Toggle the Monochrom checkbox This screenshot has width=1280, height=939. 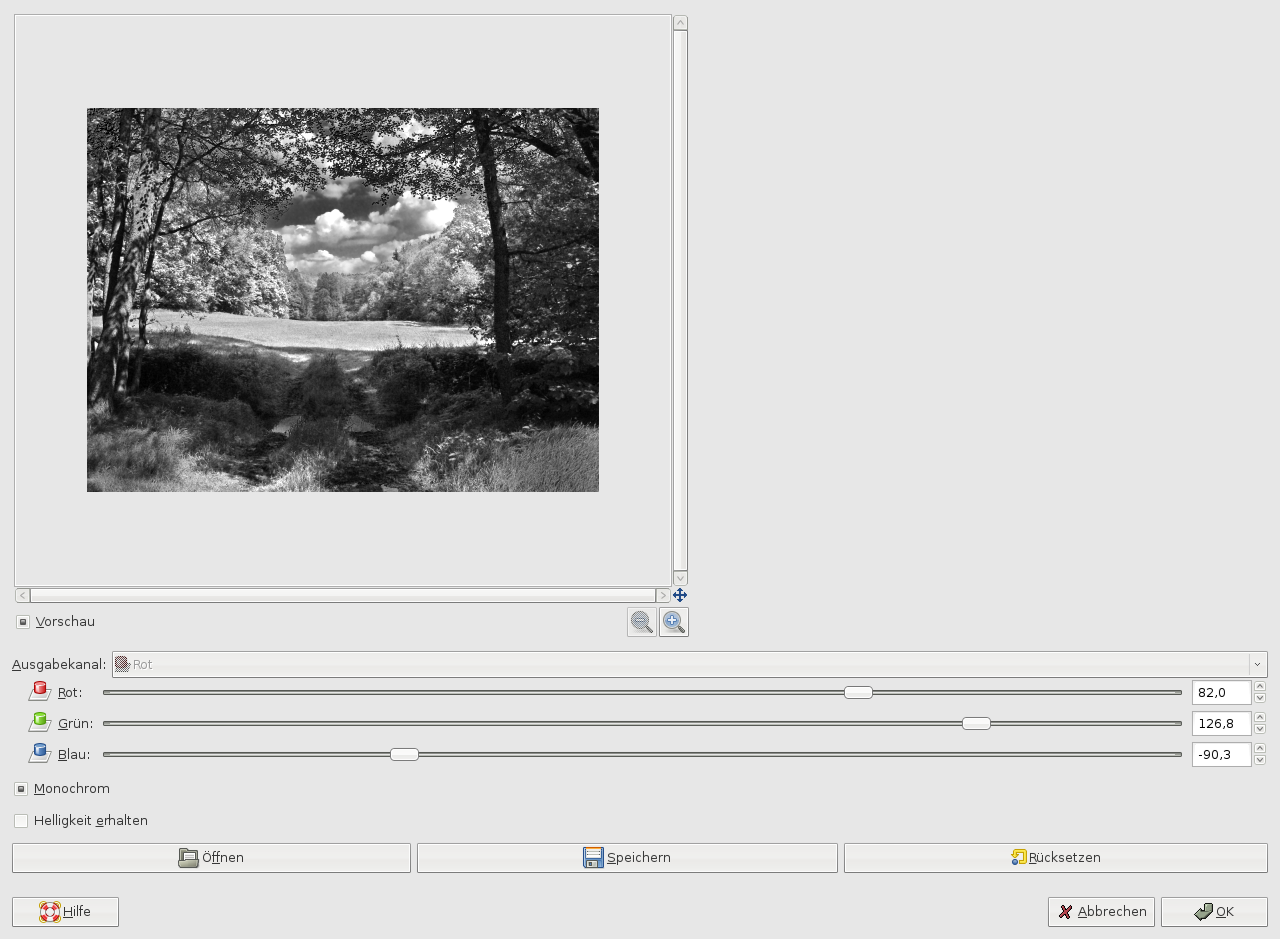click(x=21, y=789)
